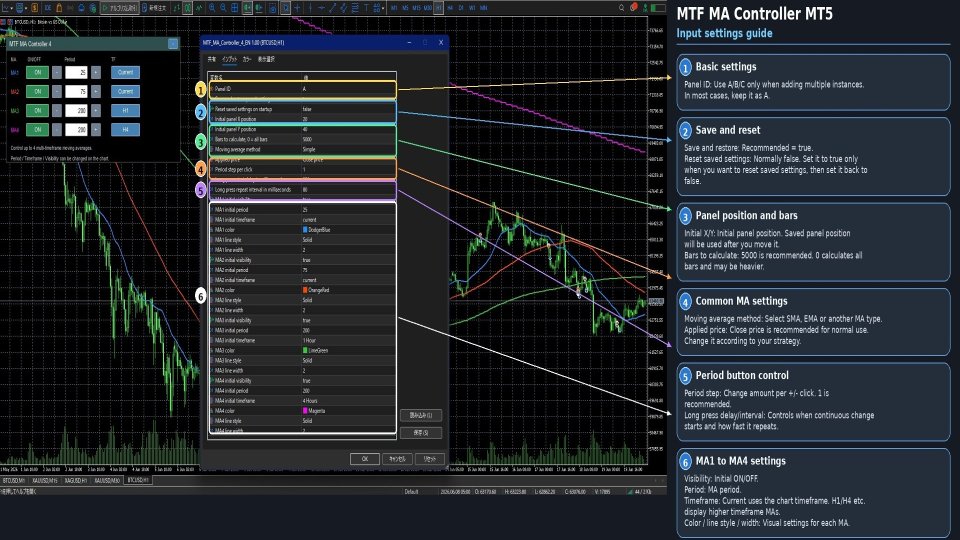The image size is (960, 540).
Task: Click OK in the settings dialog
Action: 364,459
